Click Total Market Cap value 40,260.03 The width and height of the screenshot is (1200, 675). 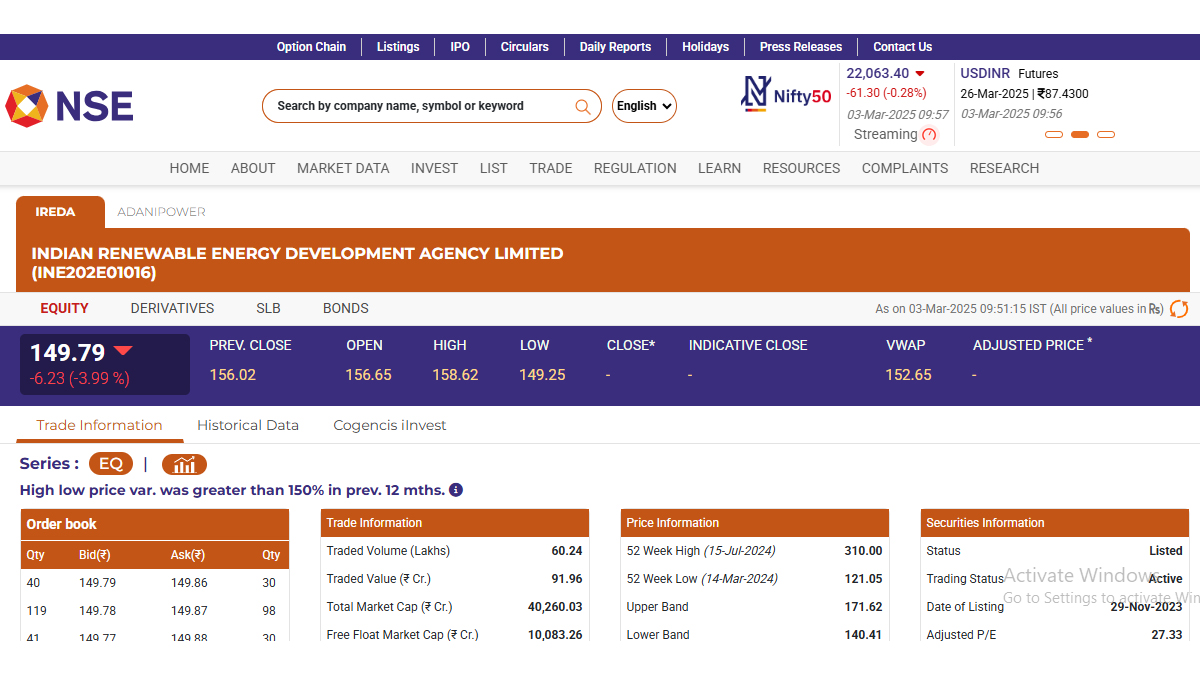click(x=555, y=607)
